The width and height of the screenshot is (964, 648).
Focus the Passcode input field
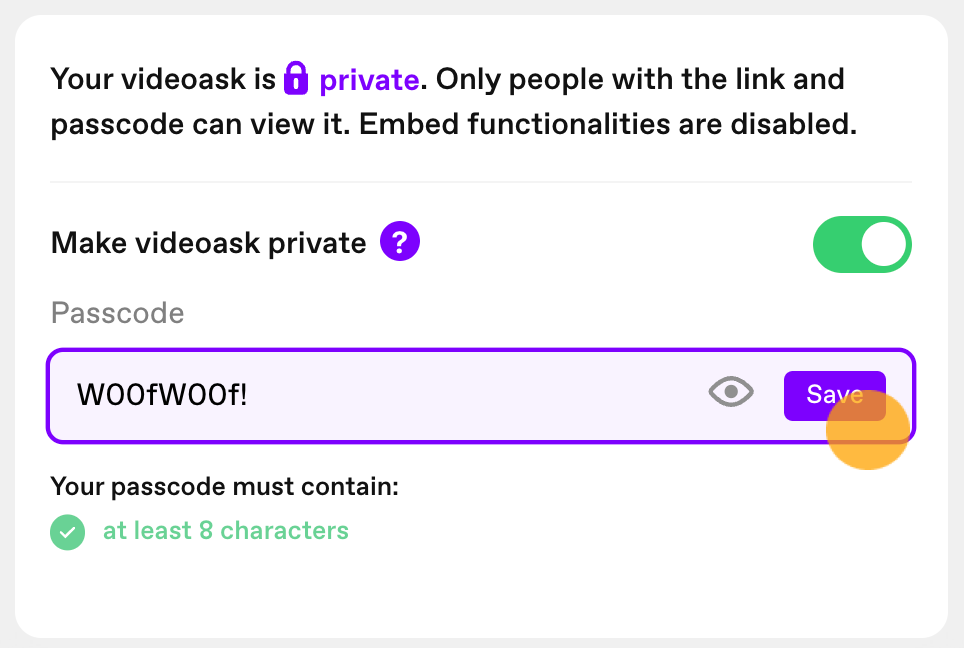pos(481,396)
